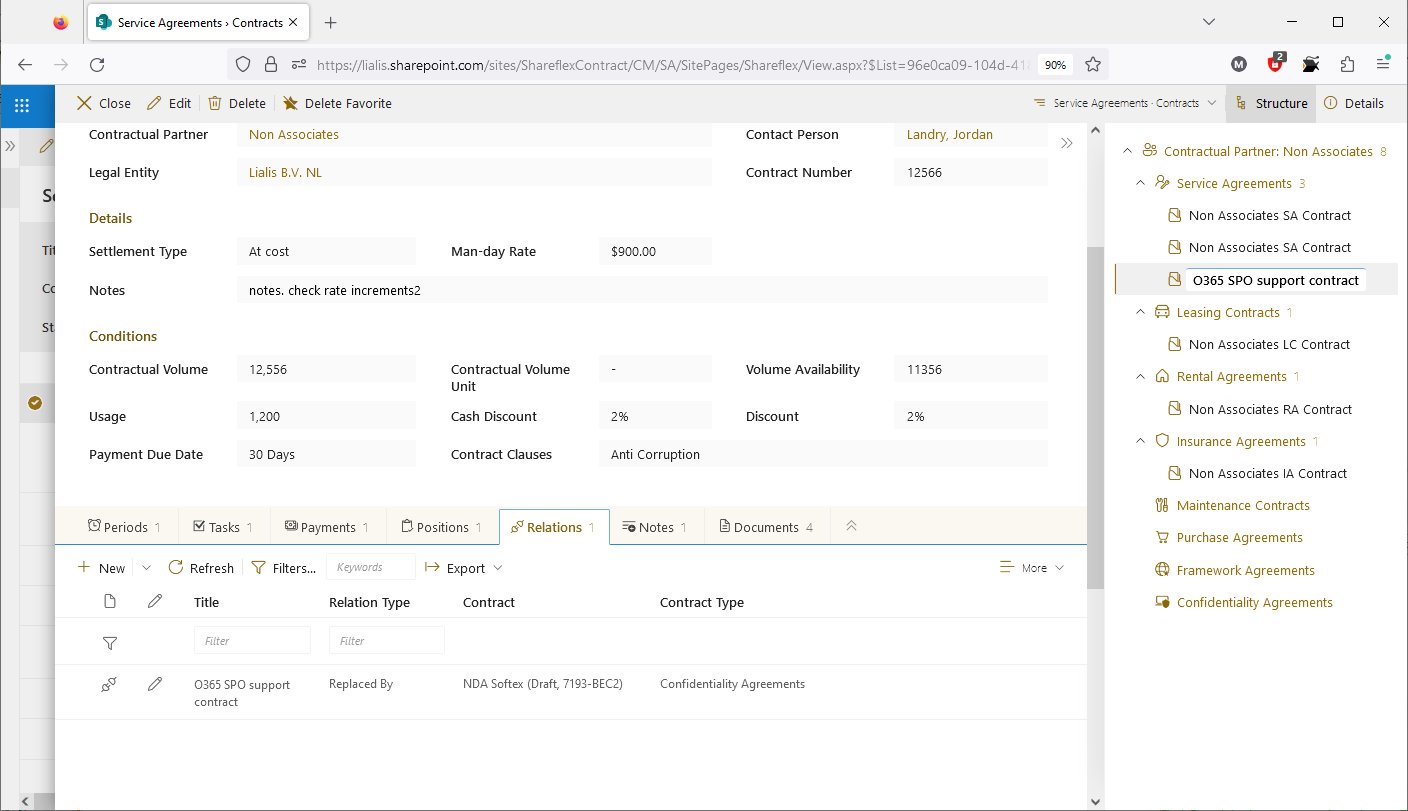This screenshot has height=811, width=1408.
Task: Click the Insurance Agreements shield icon
Action: [1162, 441]
